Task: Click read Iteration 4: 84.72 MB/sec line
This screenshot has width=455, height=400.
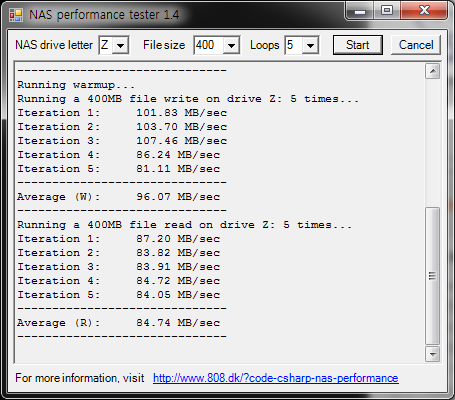Action: pos(119,281)
